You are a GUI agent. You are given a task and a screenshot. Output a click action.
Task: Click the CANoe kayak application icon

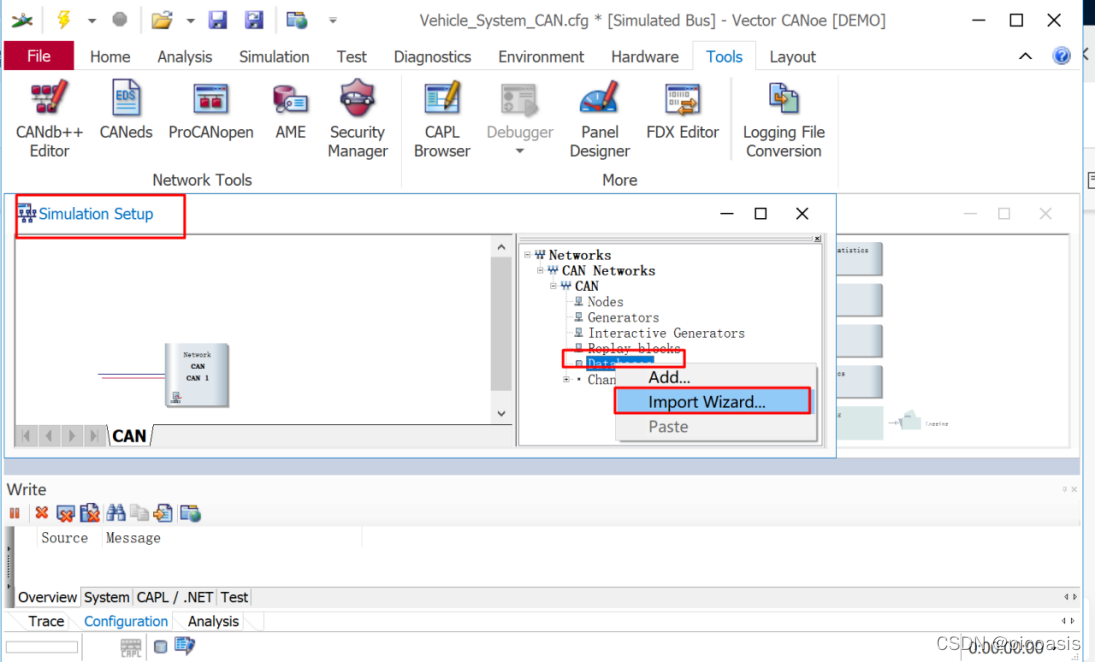point(22,20)
